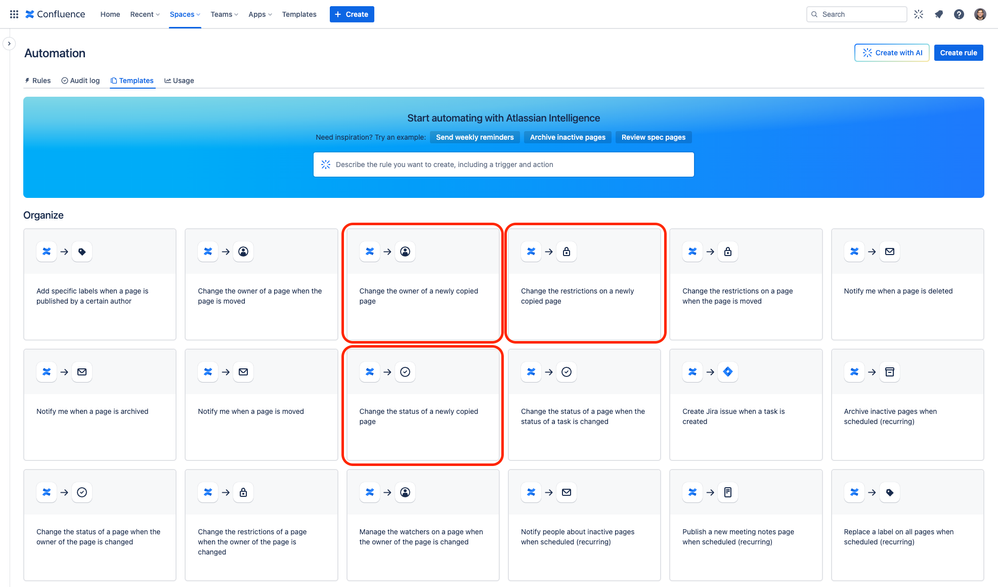
Task: Open 'Archive inactive pages when scheduled (recurring)' text
Action: pyautogui.click(x=890, y=416)
